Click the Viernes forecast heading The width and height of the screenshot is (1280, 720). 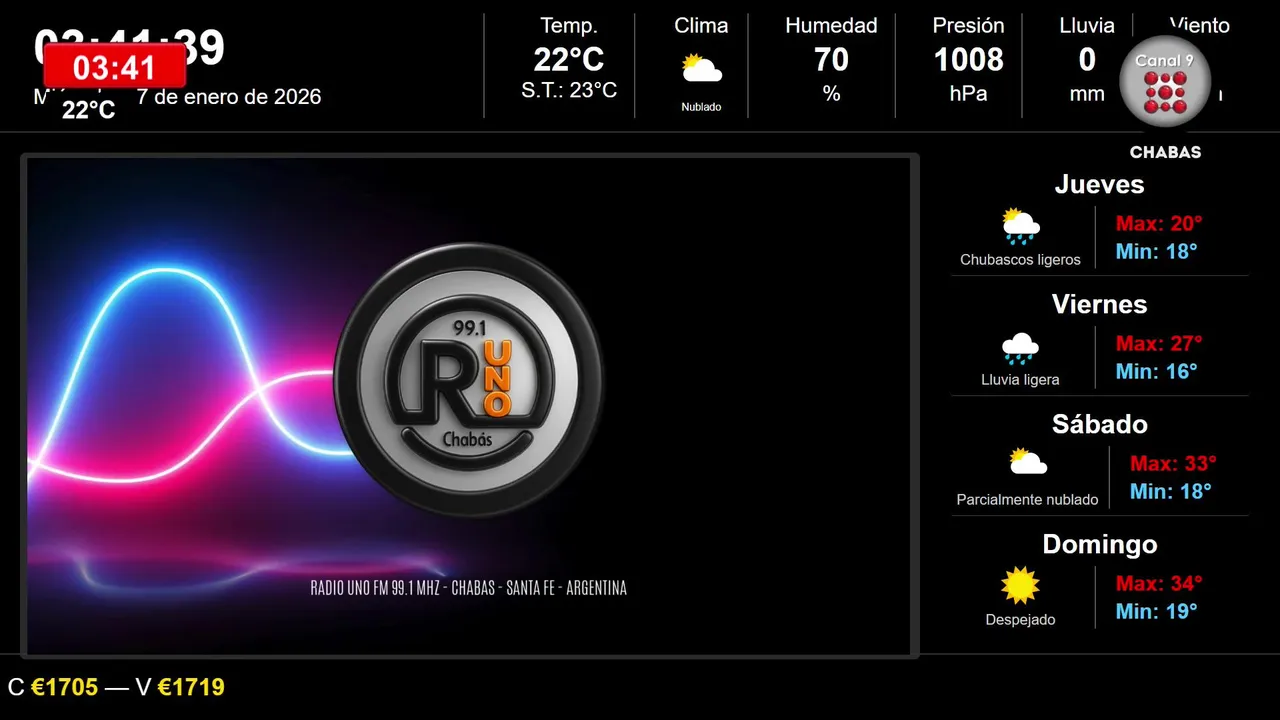click(1099, 304)
